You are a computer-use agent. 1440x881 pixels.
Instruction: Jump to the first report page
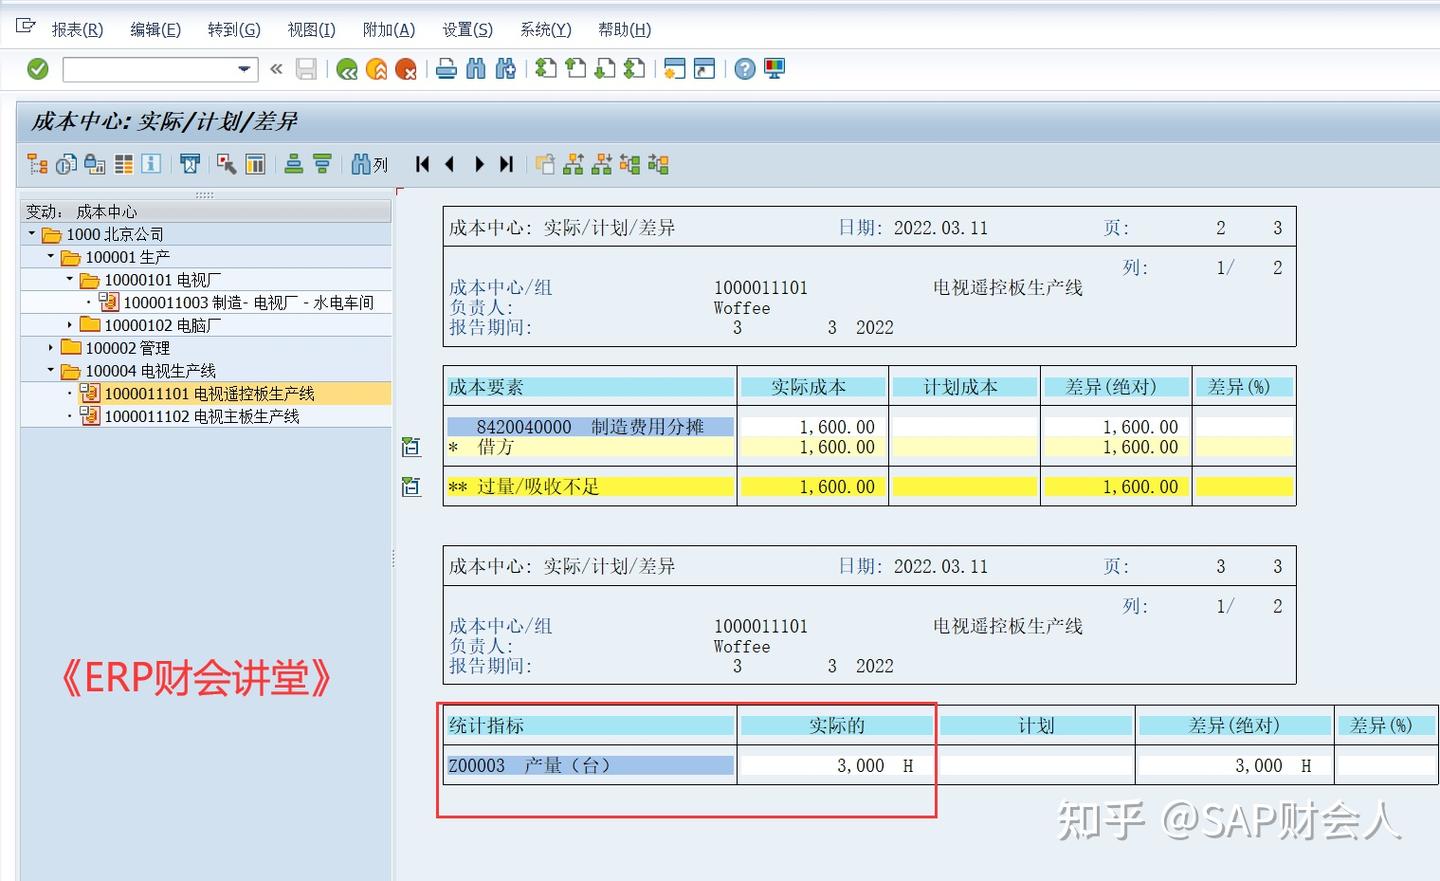click(x=421, y=163)
